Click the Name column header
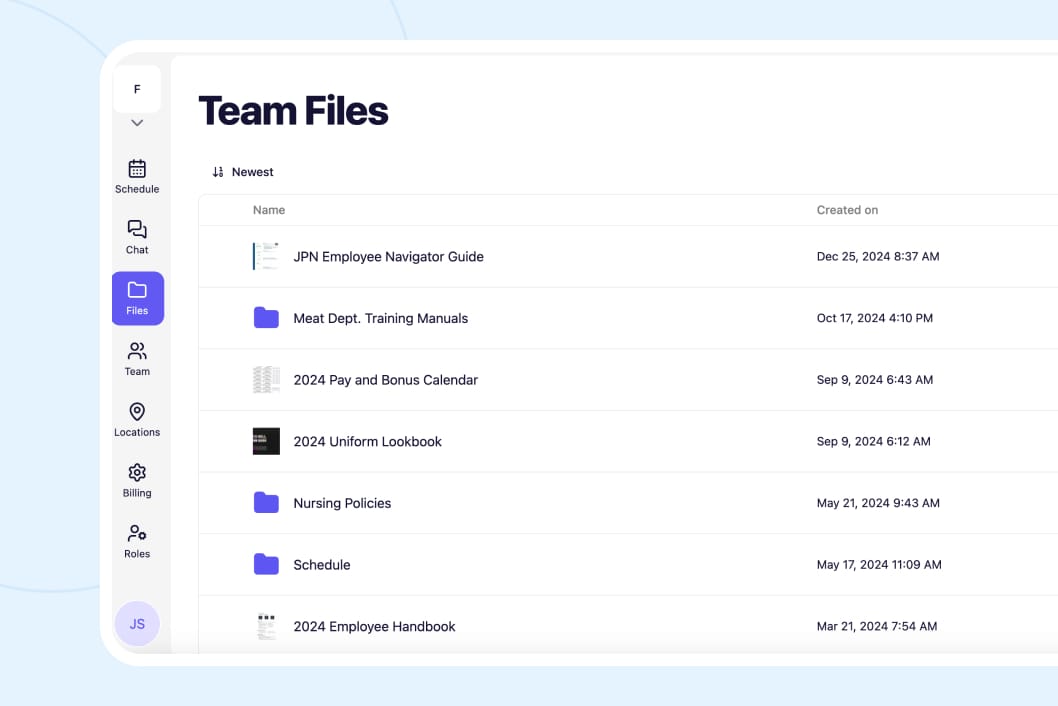 tap(269, 210)
